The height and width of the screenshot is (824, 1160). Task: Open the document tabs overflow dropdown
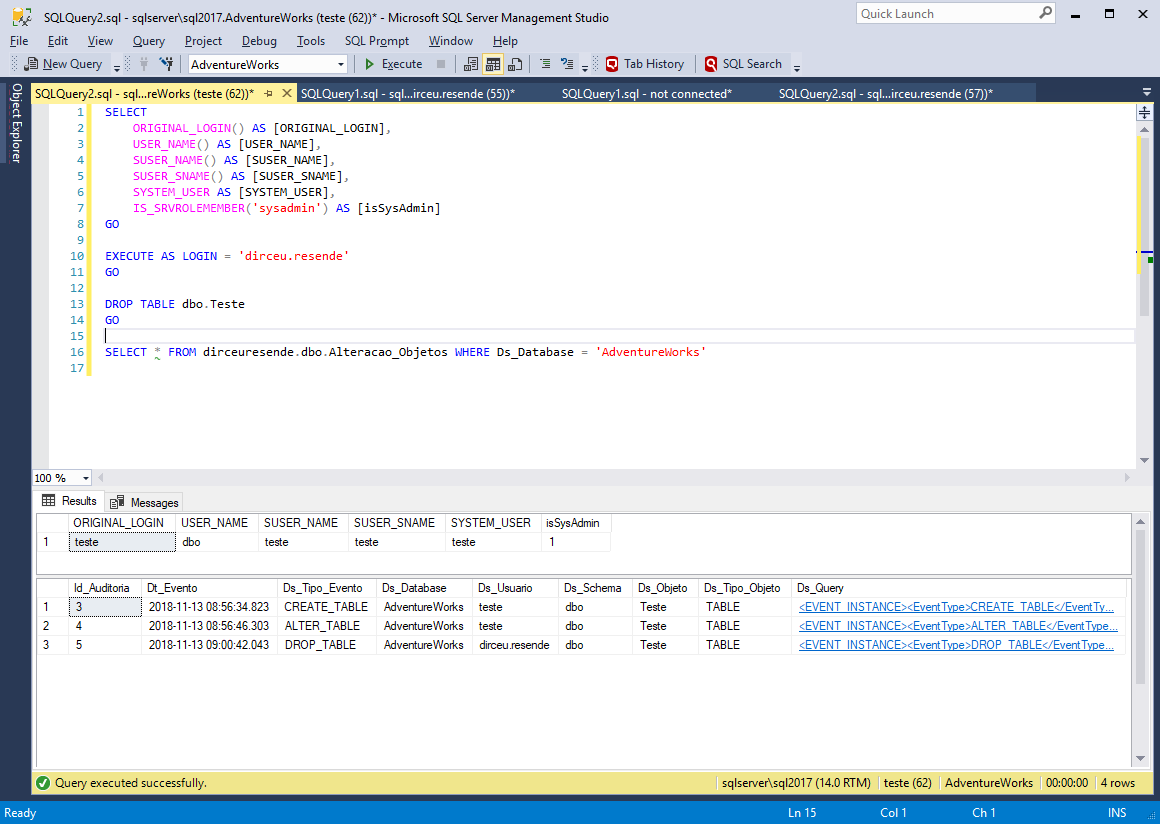1147,92
